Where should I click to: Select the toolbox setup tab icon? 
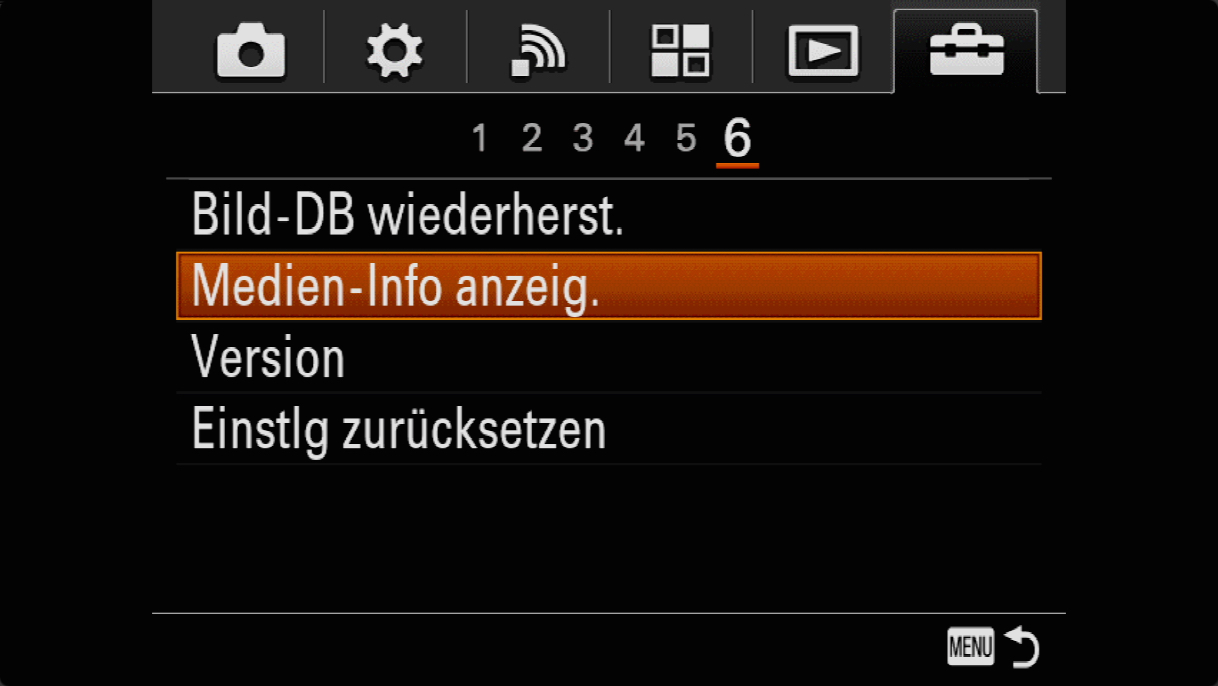(x=966, y=50)
